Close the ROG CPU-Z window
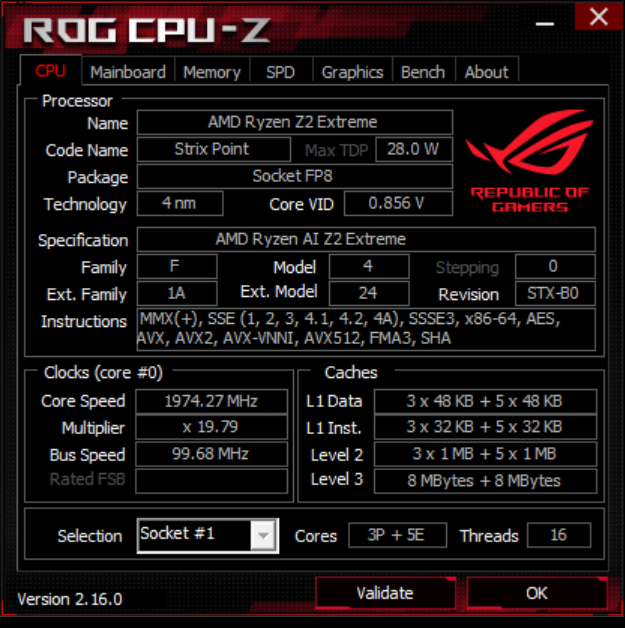The height and width of the screenshot is (628, 625). pos(599,17)
